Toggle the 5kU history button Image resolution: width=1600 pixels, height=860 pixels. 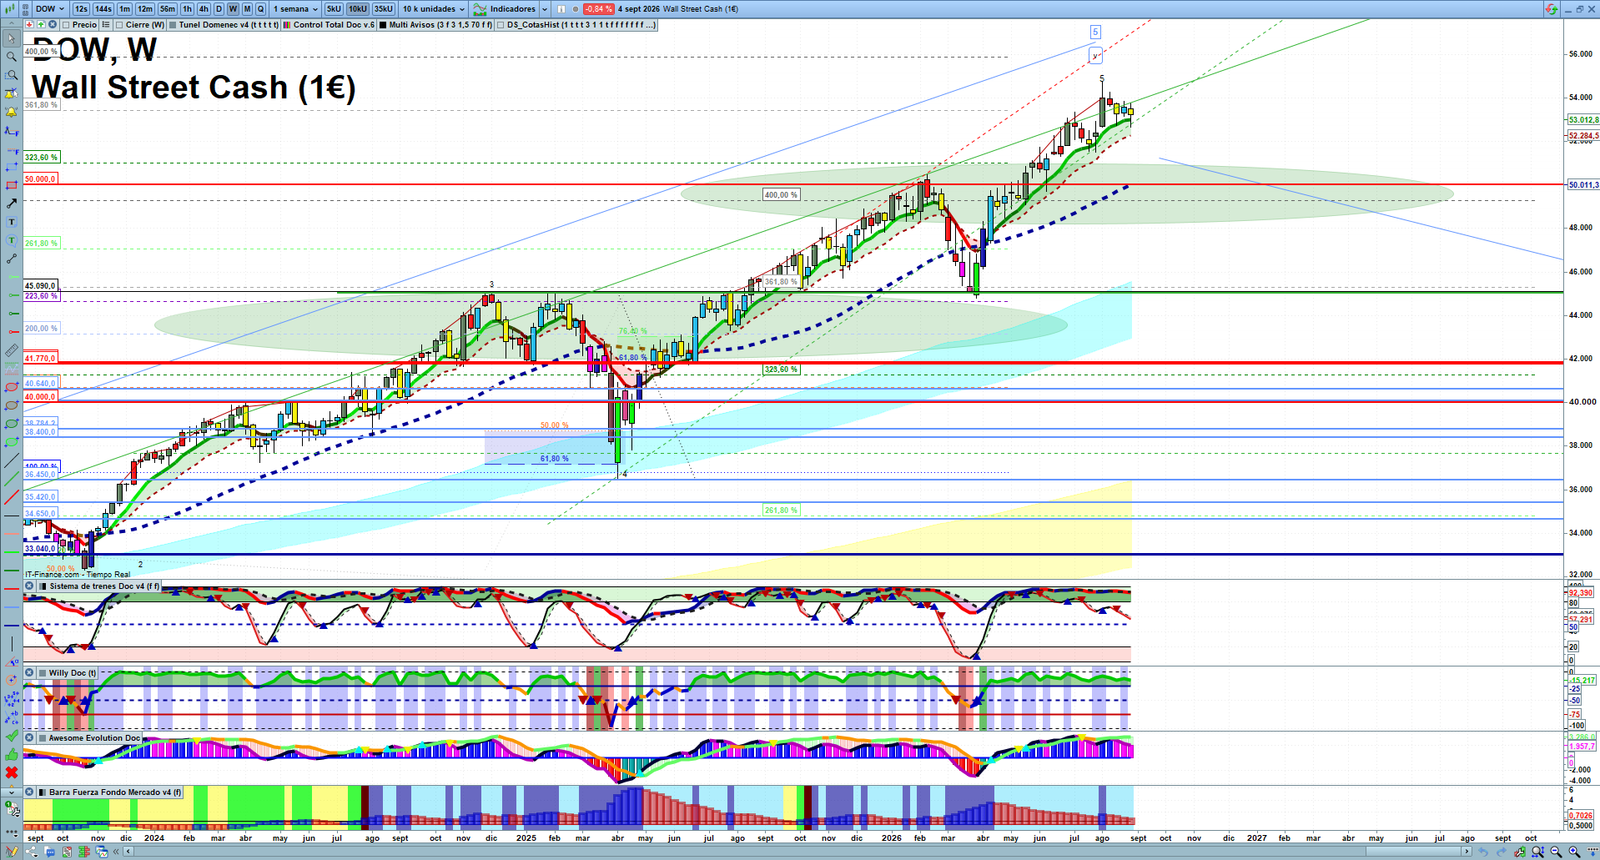333,9
